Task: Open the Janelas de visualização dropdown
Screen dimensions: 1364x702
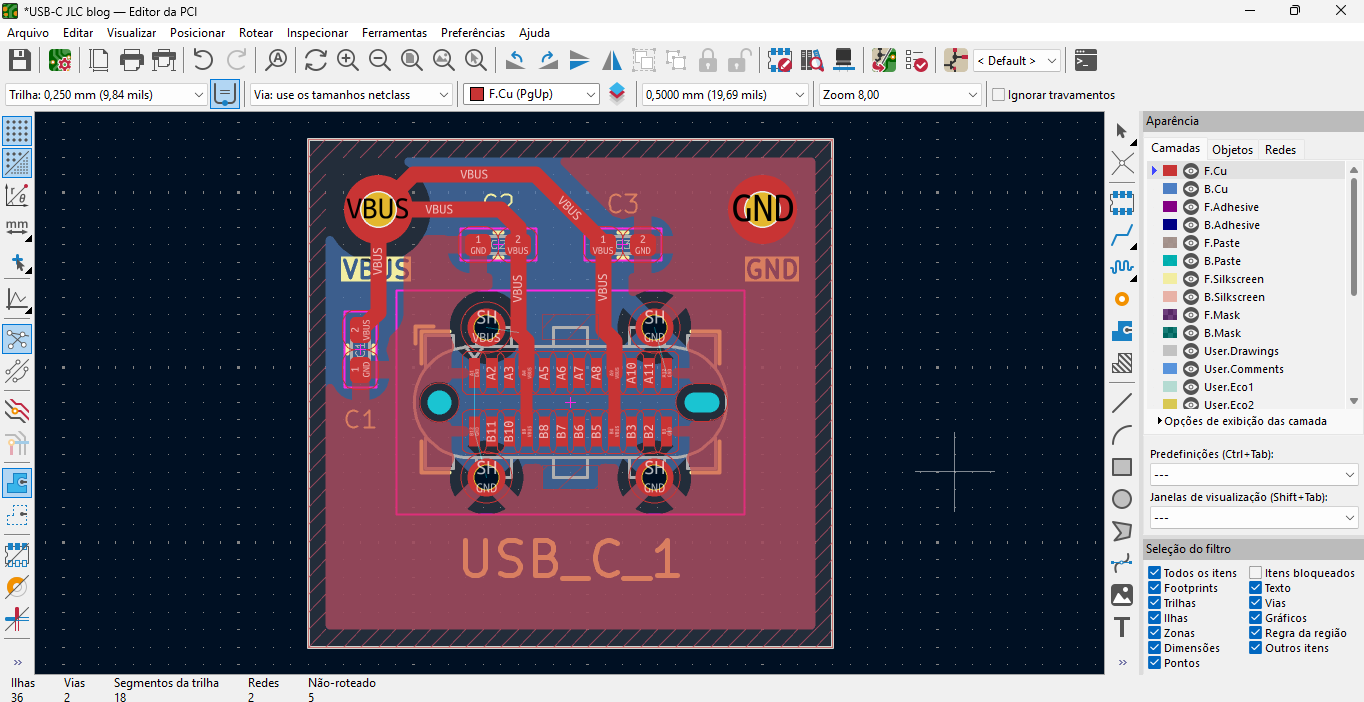Action: point(1253,518)
